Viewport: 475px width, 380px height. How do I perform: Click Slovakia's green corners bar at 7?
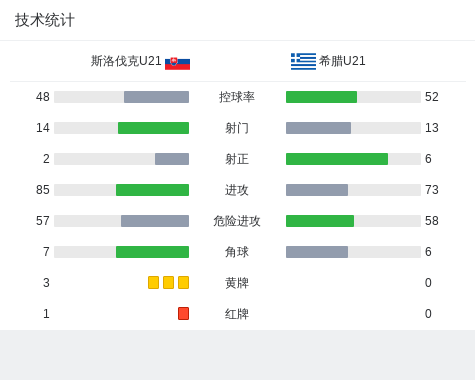point(152,252)
